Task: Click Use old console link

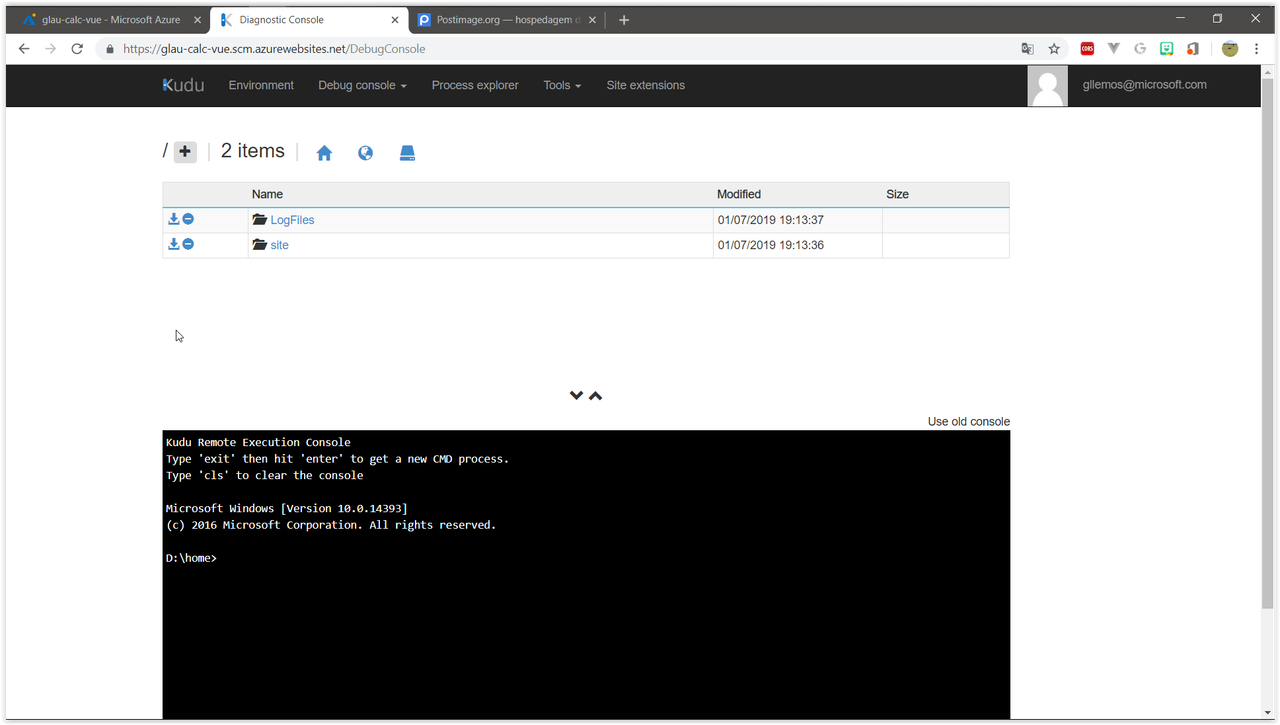Action: tap(968, 422)
